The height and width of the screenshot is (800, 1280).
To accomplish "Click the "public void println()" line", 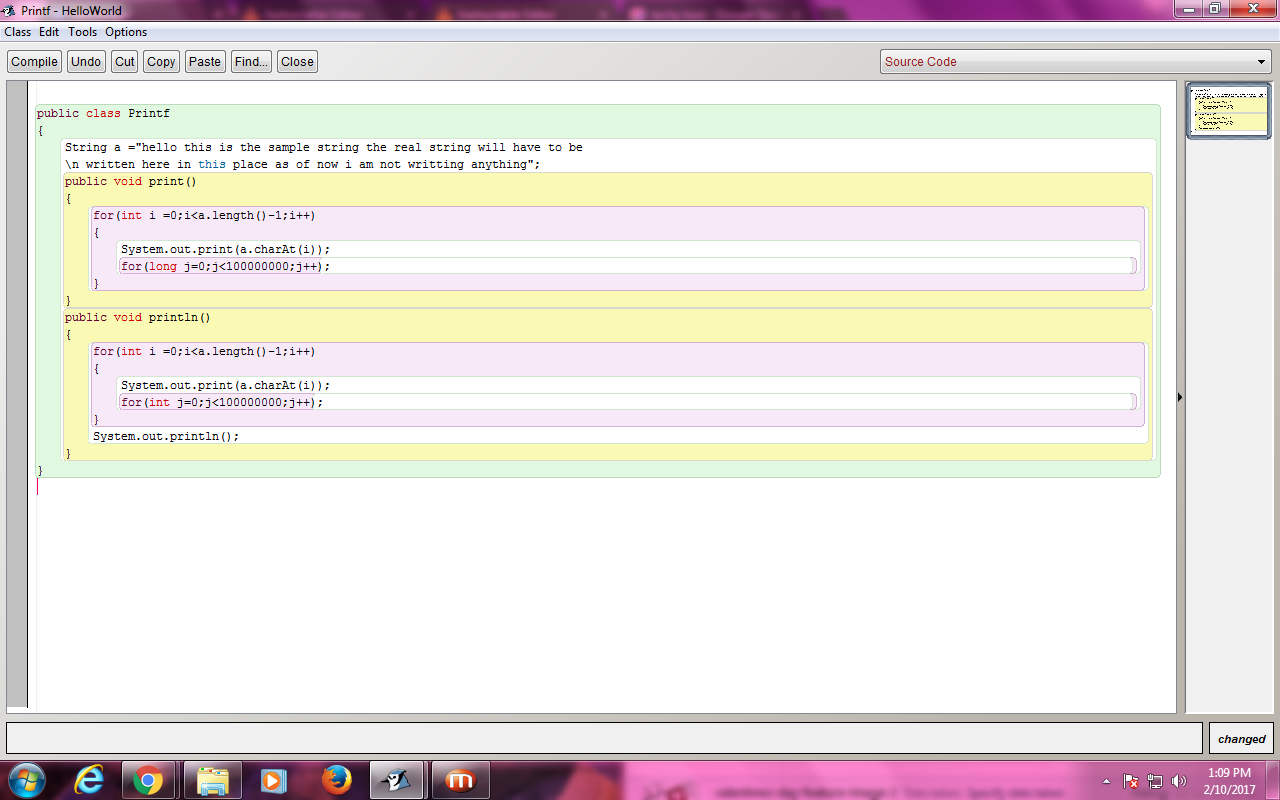I will coord(138,318).
